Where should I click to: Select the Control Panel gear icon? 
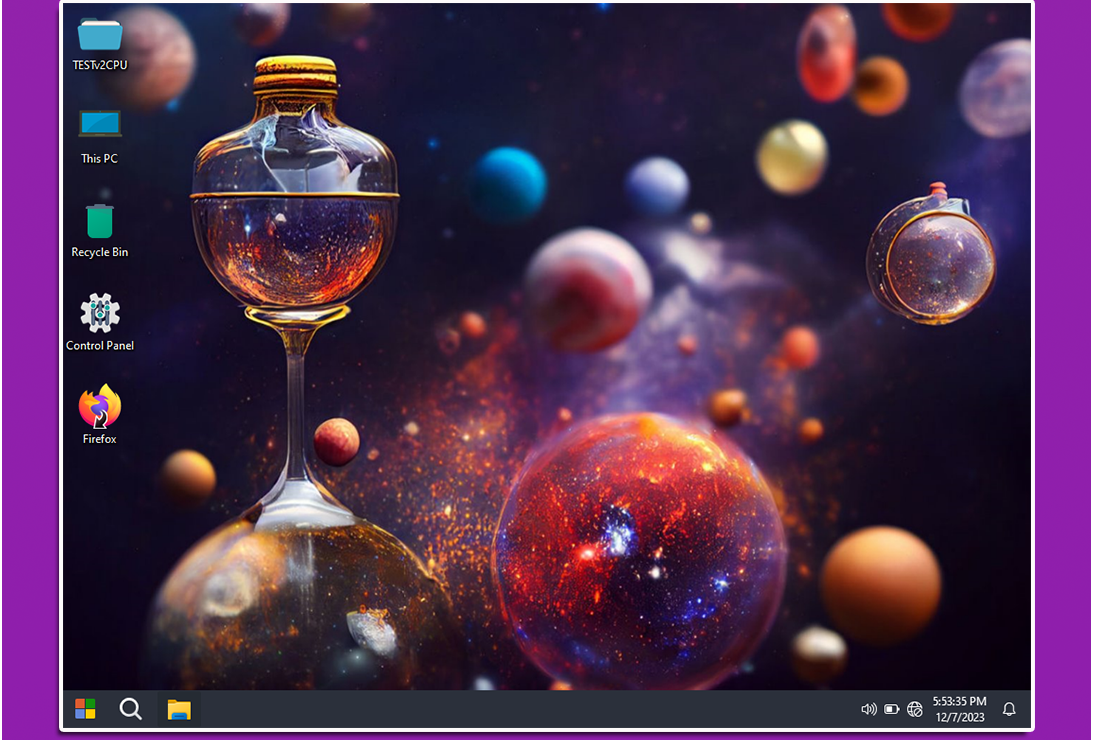point(100,313)
